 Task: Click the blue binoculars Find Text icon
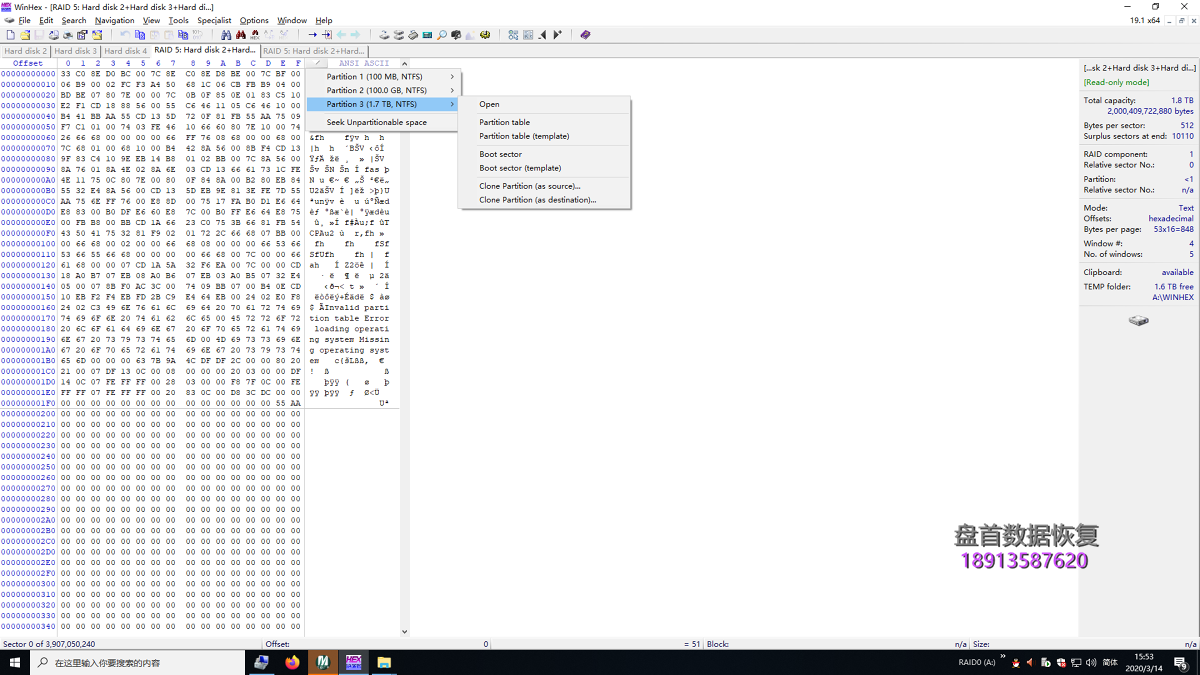225,34
